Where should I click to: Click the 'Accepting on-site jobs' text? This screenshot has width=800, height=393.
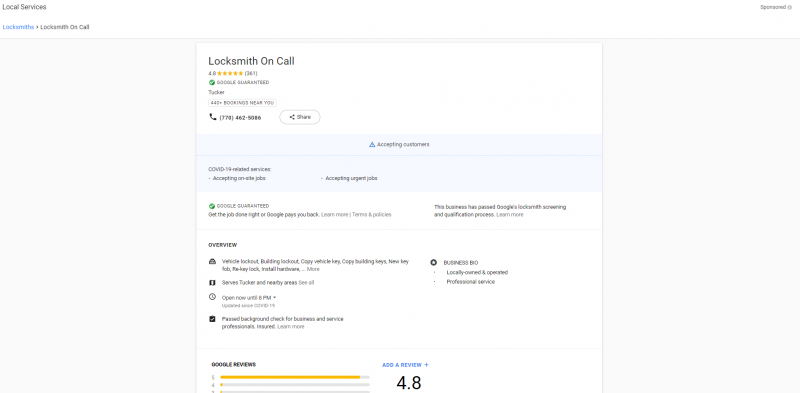click(239, 179)
